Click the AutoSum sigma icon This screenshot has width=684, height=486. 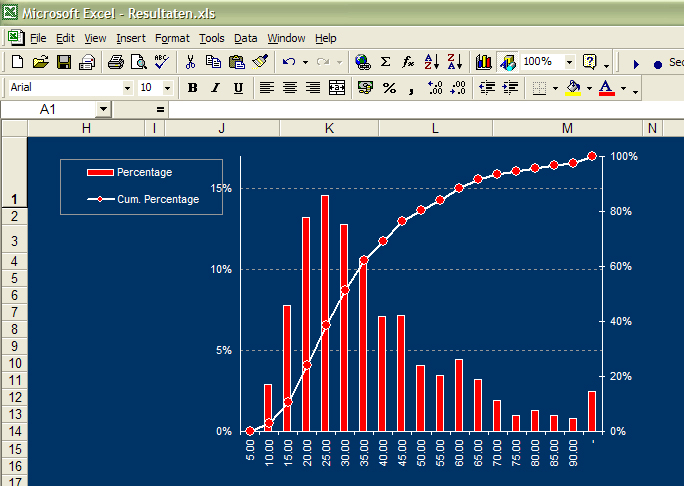click(385, 62)
